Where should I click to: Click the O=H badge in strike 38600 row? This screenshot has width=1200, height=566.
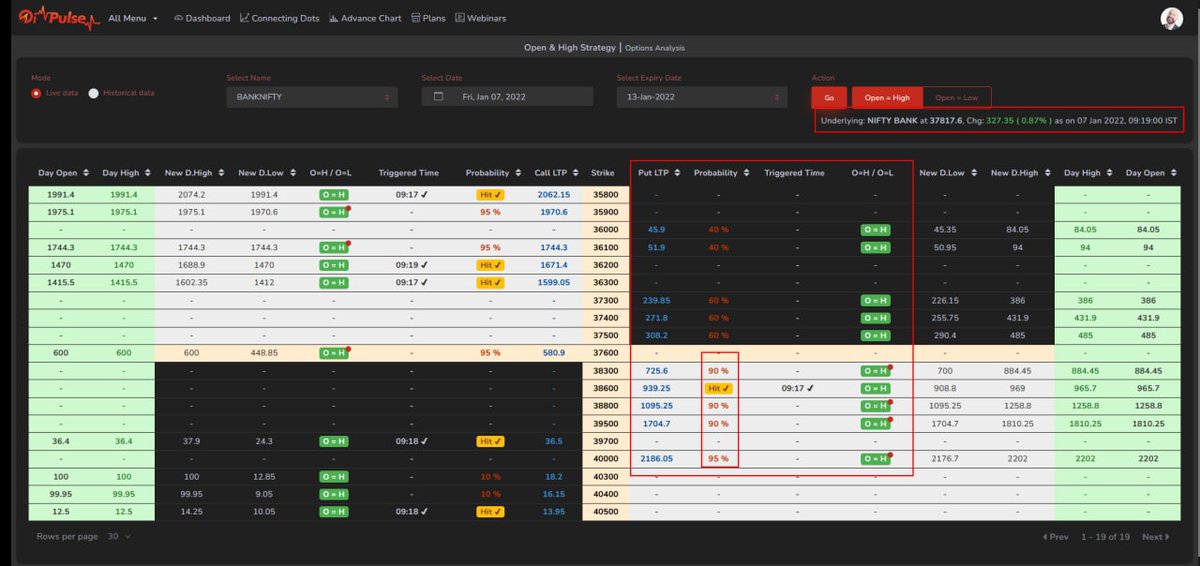875,388
